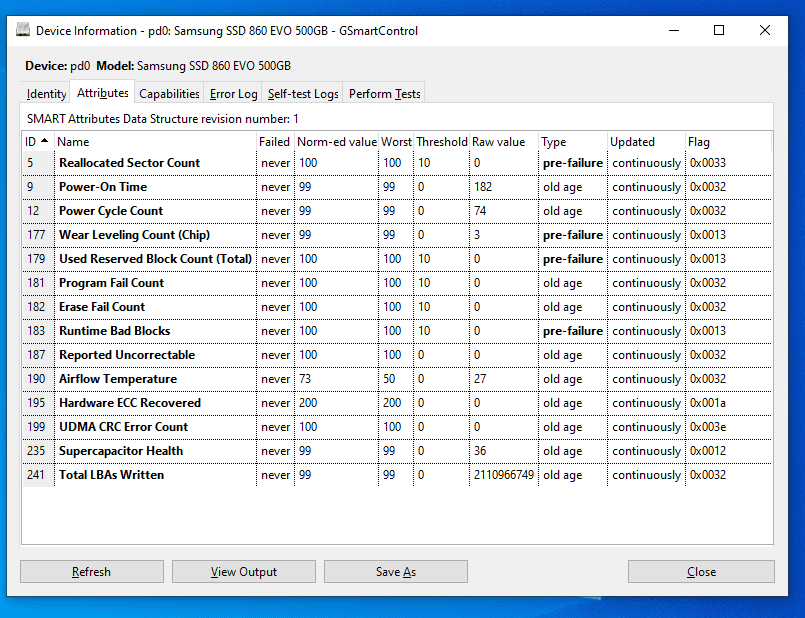This screenshot has width=805, height=618.
Task: Select the UDMA CRC Error Count row
Action: tap(397, 427)
